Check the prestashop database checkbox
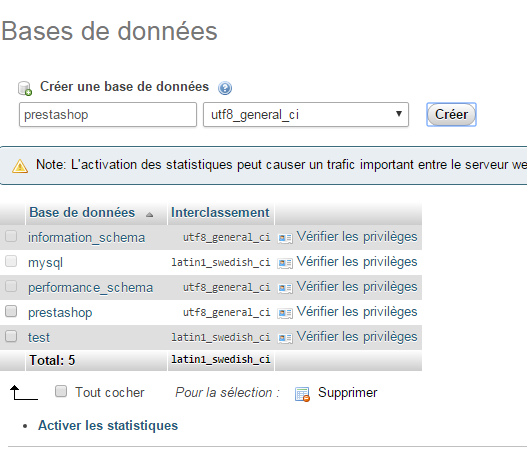This screenshot has height=462, width=527. 11,311
